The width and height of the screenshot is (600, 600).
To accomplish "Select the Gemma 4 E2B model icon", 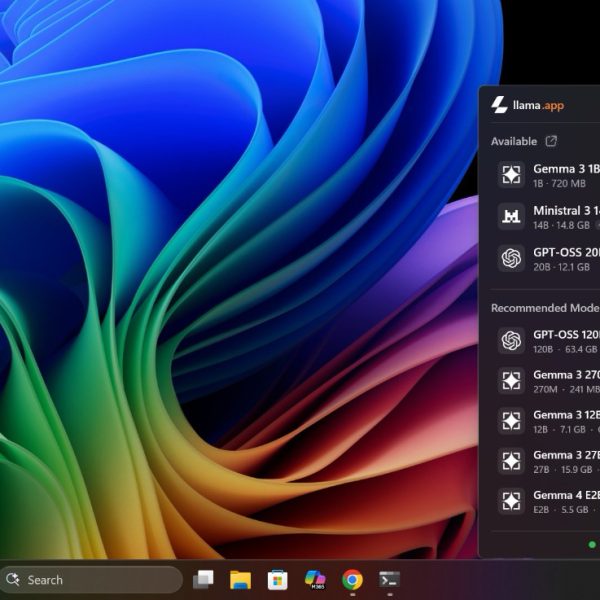I will [511, 501].
